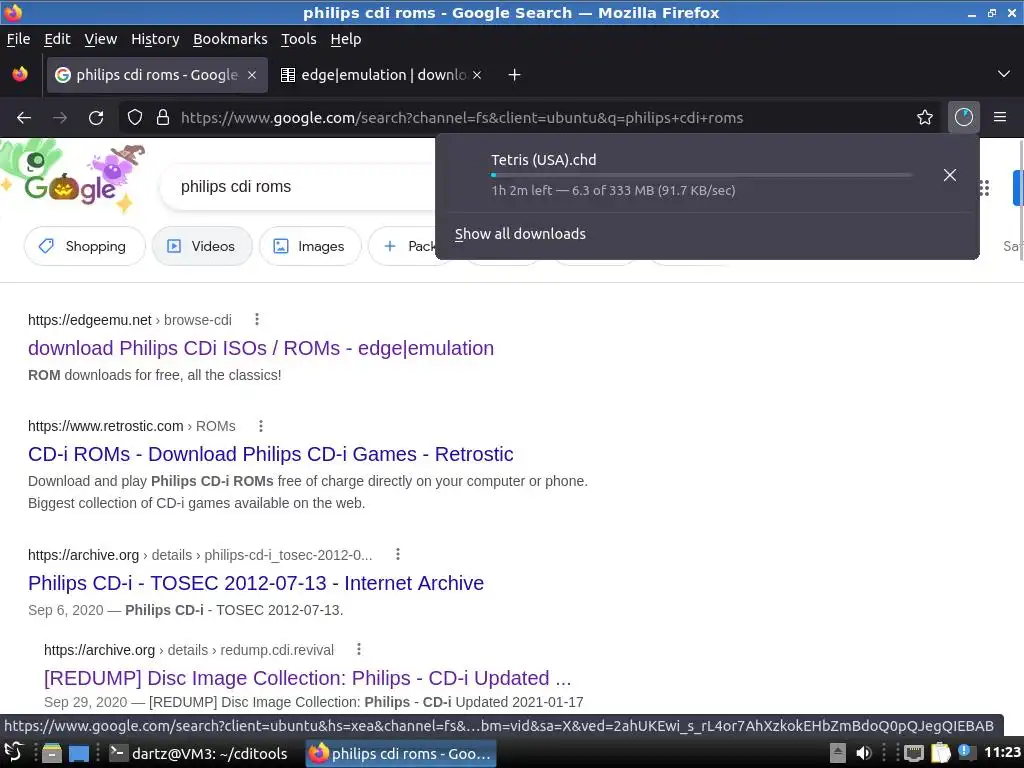Screen dimensions: 1024x768
Task: Close the philips cdi roms tab
Action: 251,75
